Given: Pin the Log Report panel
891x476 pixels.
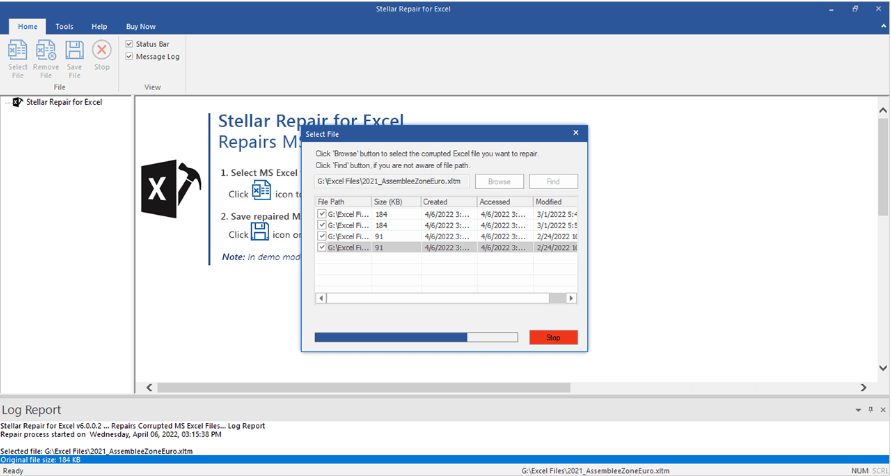Looking at the screenshot, I should tap(871, 410).
